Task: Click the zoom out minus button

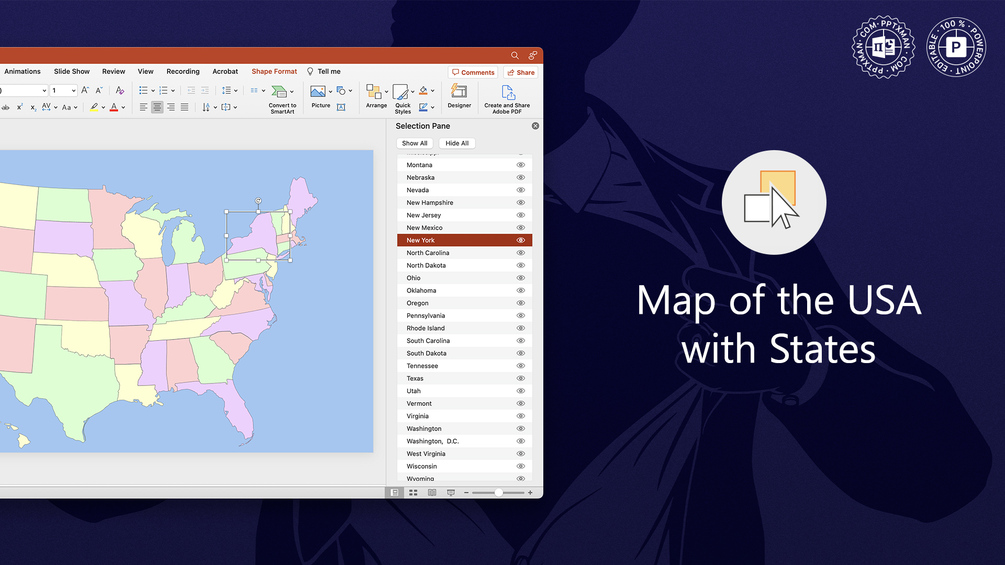Action: (x=466, y=493)
